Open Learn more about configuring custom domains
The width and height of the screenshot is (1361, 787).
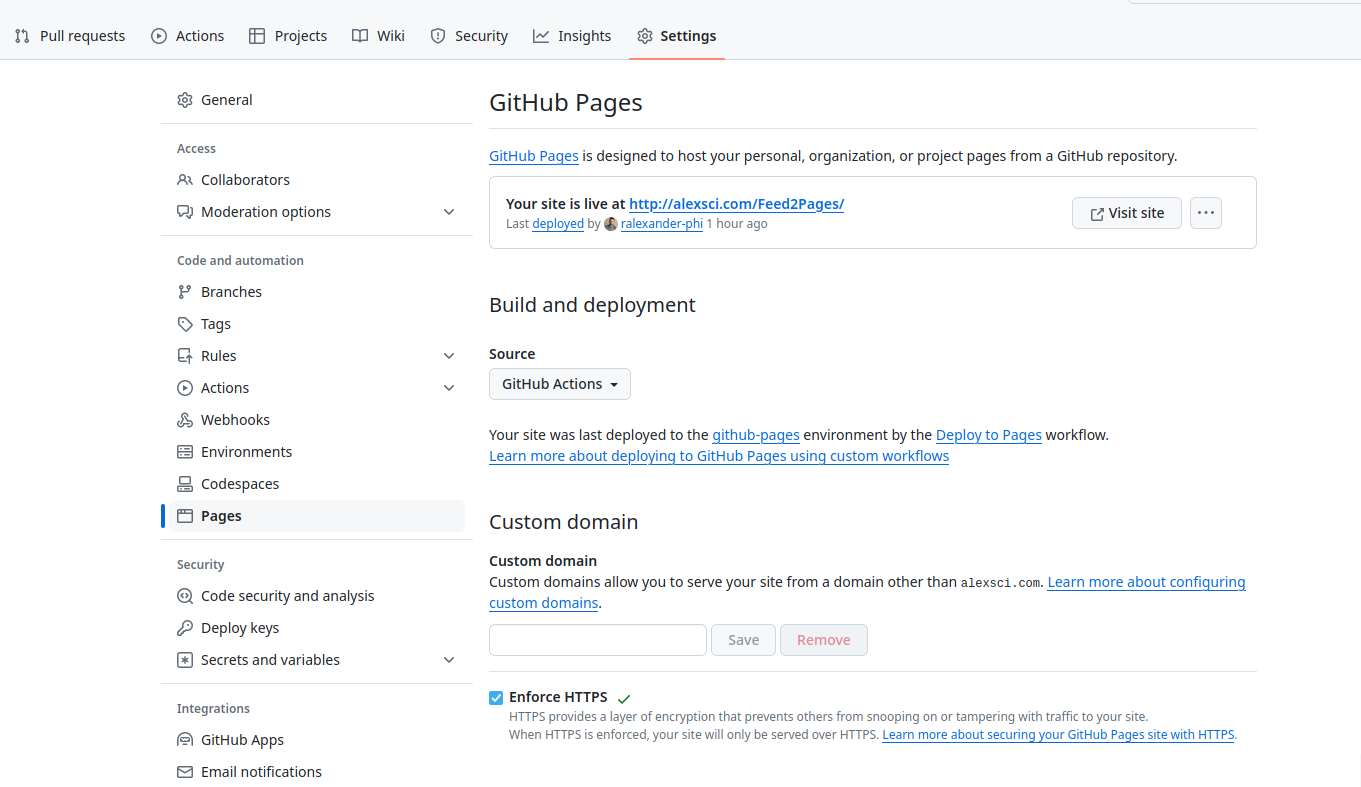point(1146,582)
